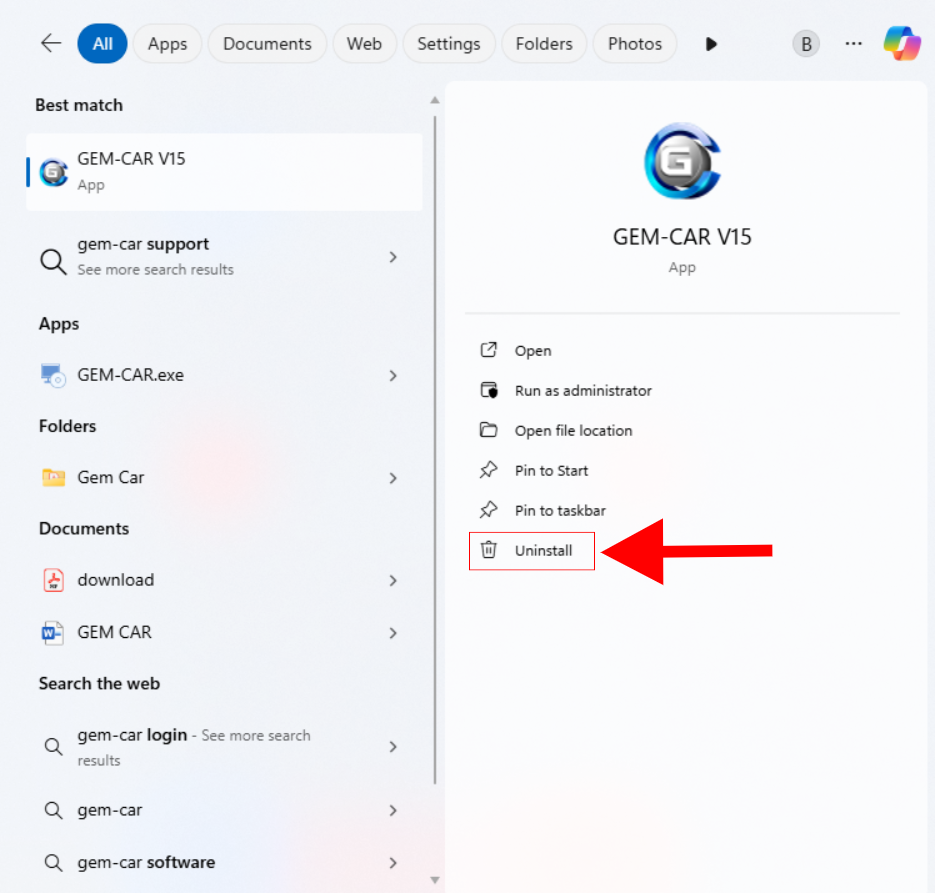The width and height of the screenshot is (935, 893).
Task: Click the Uninstall trash can icon
Action: [488, 550]
